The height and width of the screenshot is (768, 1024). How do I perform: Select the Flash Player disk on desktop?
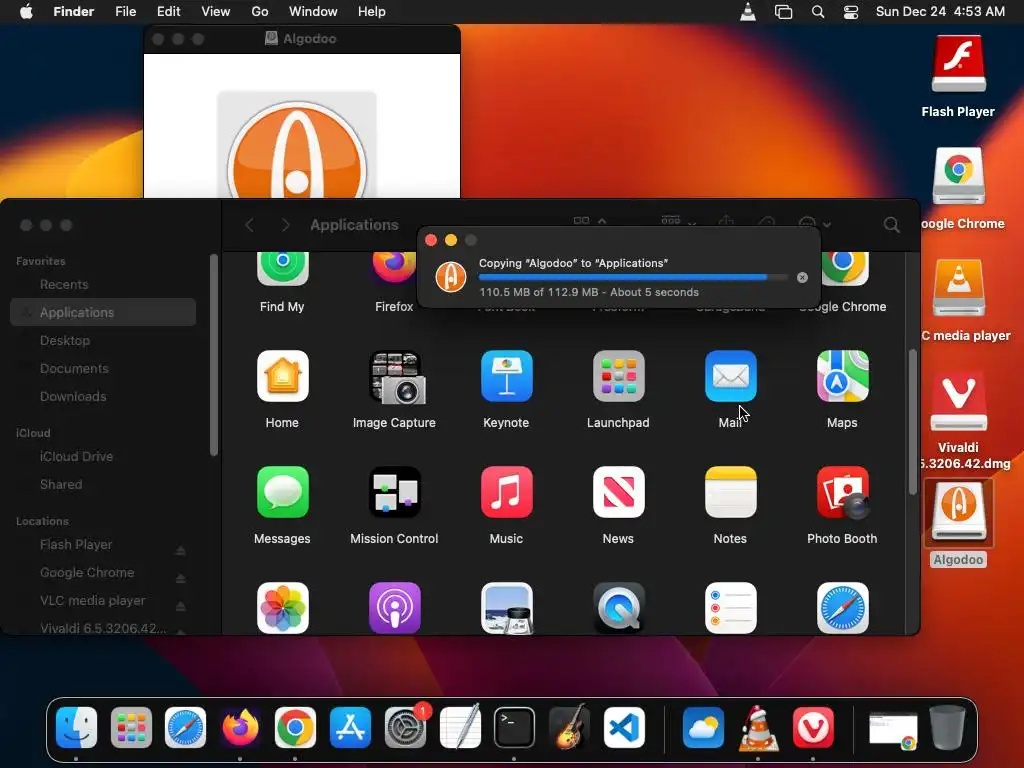[x=958, y=64]
